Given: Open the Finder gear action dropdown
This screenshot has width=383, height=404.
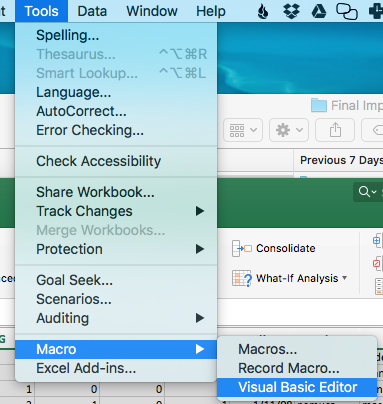Looking at the screenshot, I should pos(289,130).
